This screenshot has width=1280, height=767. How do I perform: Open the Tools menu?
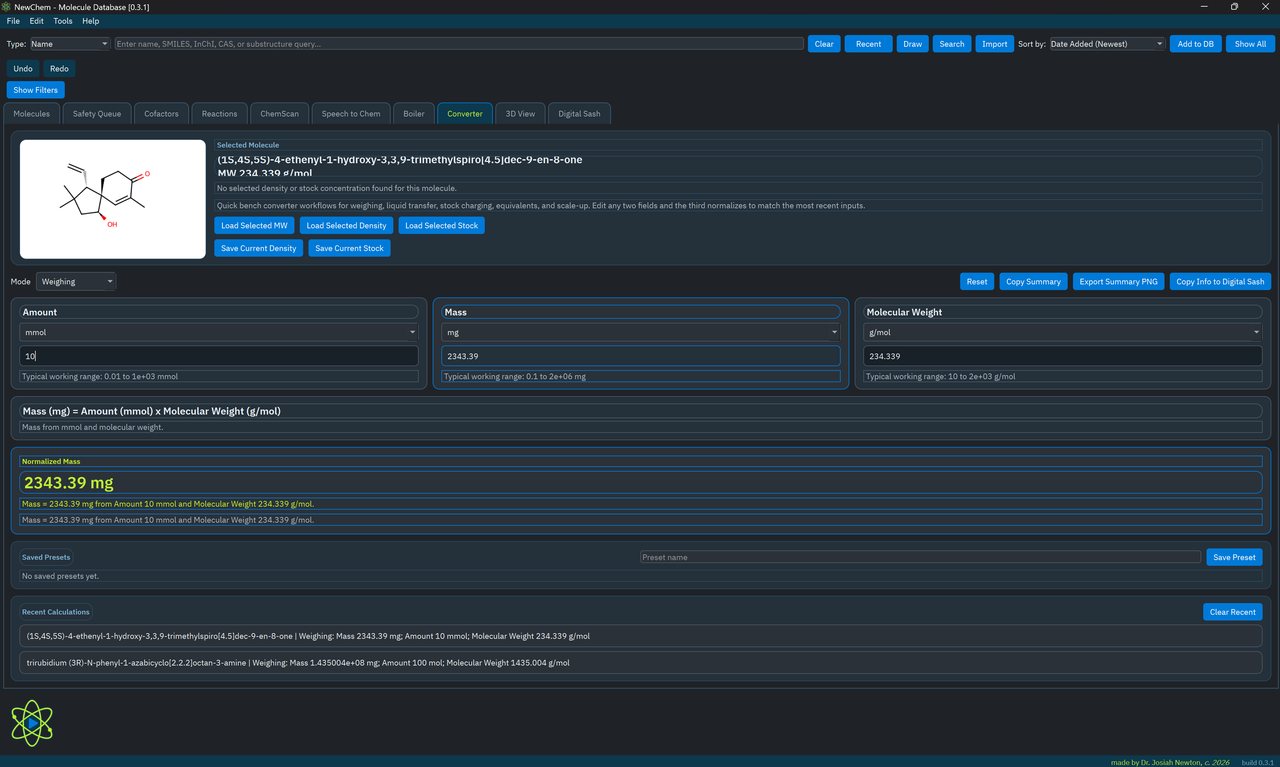click(x=63, y=20)
